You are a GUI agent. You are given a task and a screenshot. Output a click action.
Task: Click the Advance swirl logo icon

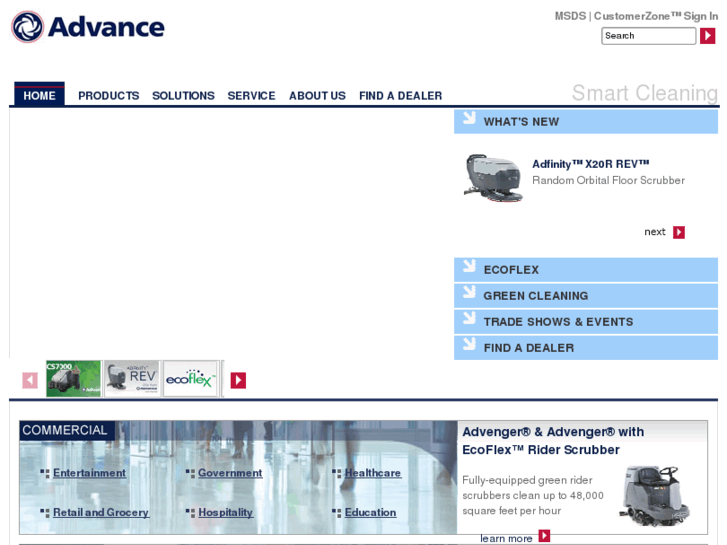pyautogui.click(x=27, y=27)
